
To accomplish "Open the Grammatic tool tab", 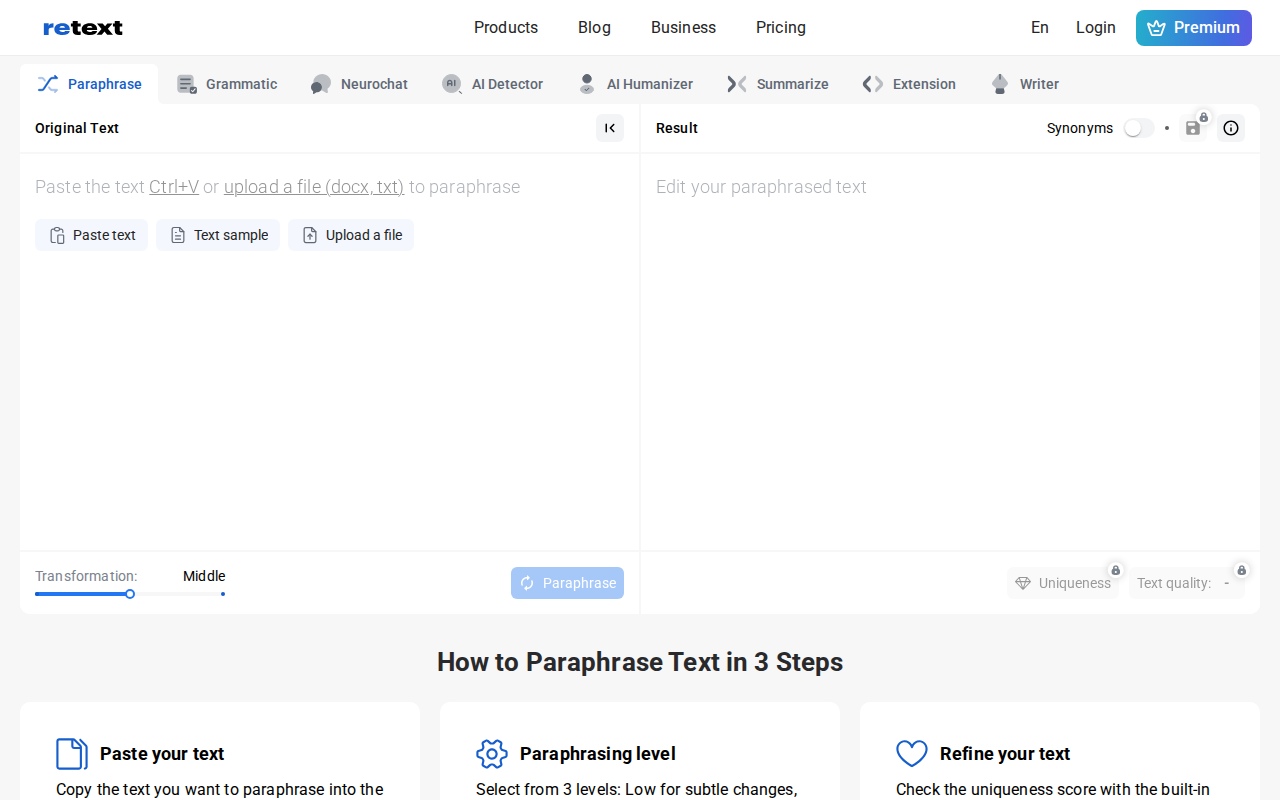I will [227, 84].
